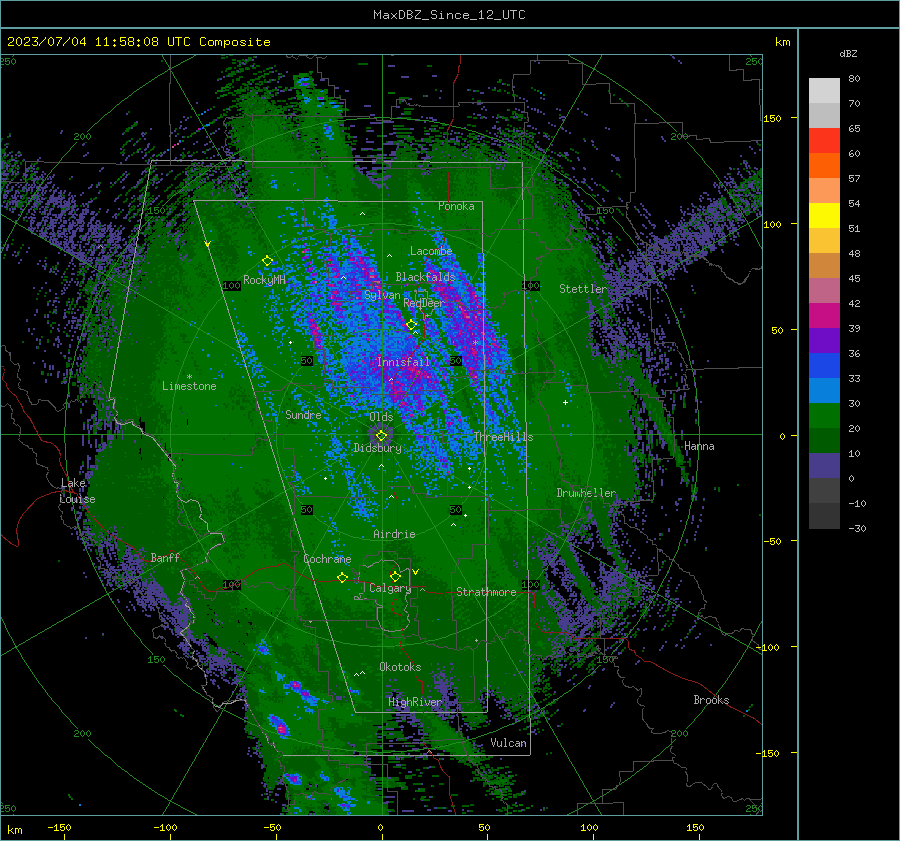Click the Stettler city label

click(583, 289)
